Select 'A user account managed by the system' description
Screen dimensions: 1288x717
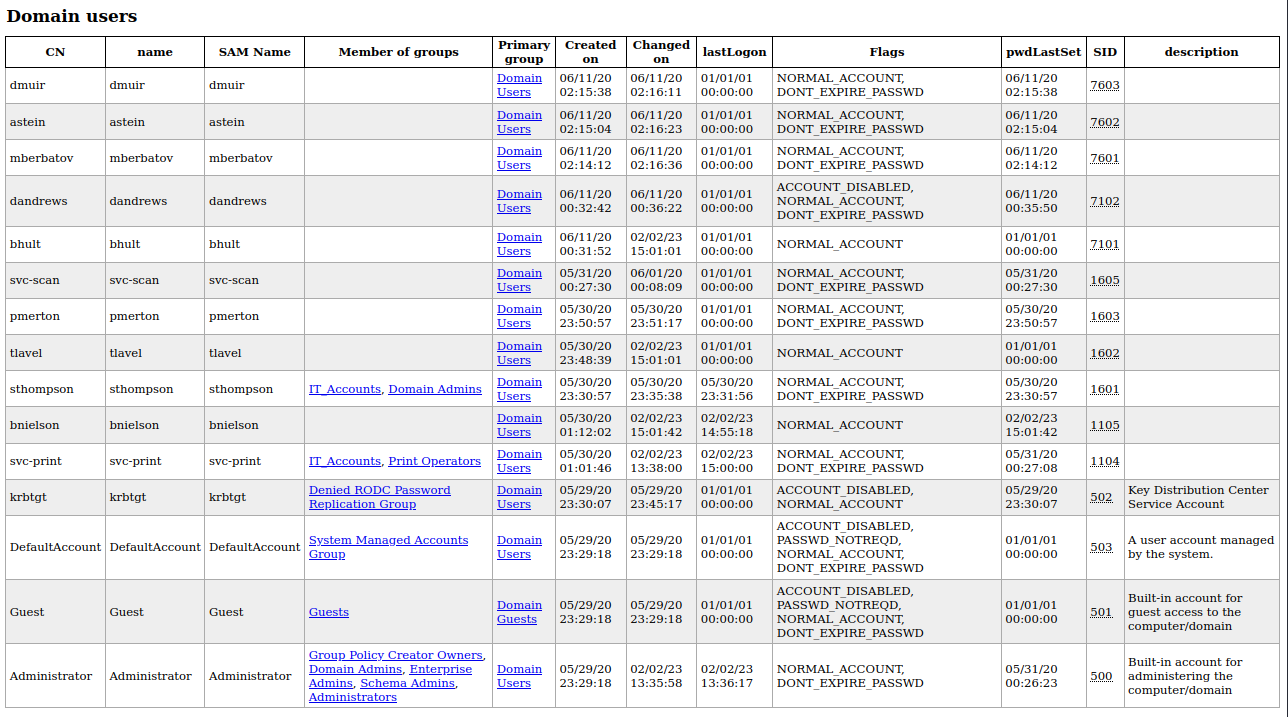coord(1201,547)
